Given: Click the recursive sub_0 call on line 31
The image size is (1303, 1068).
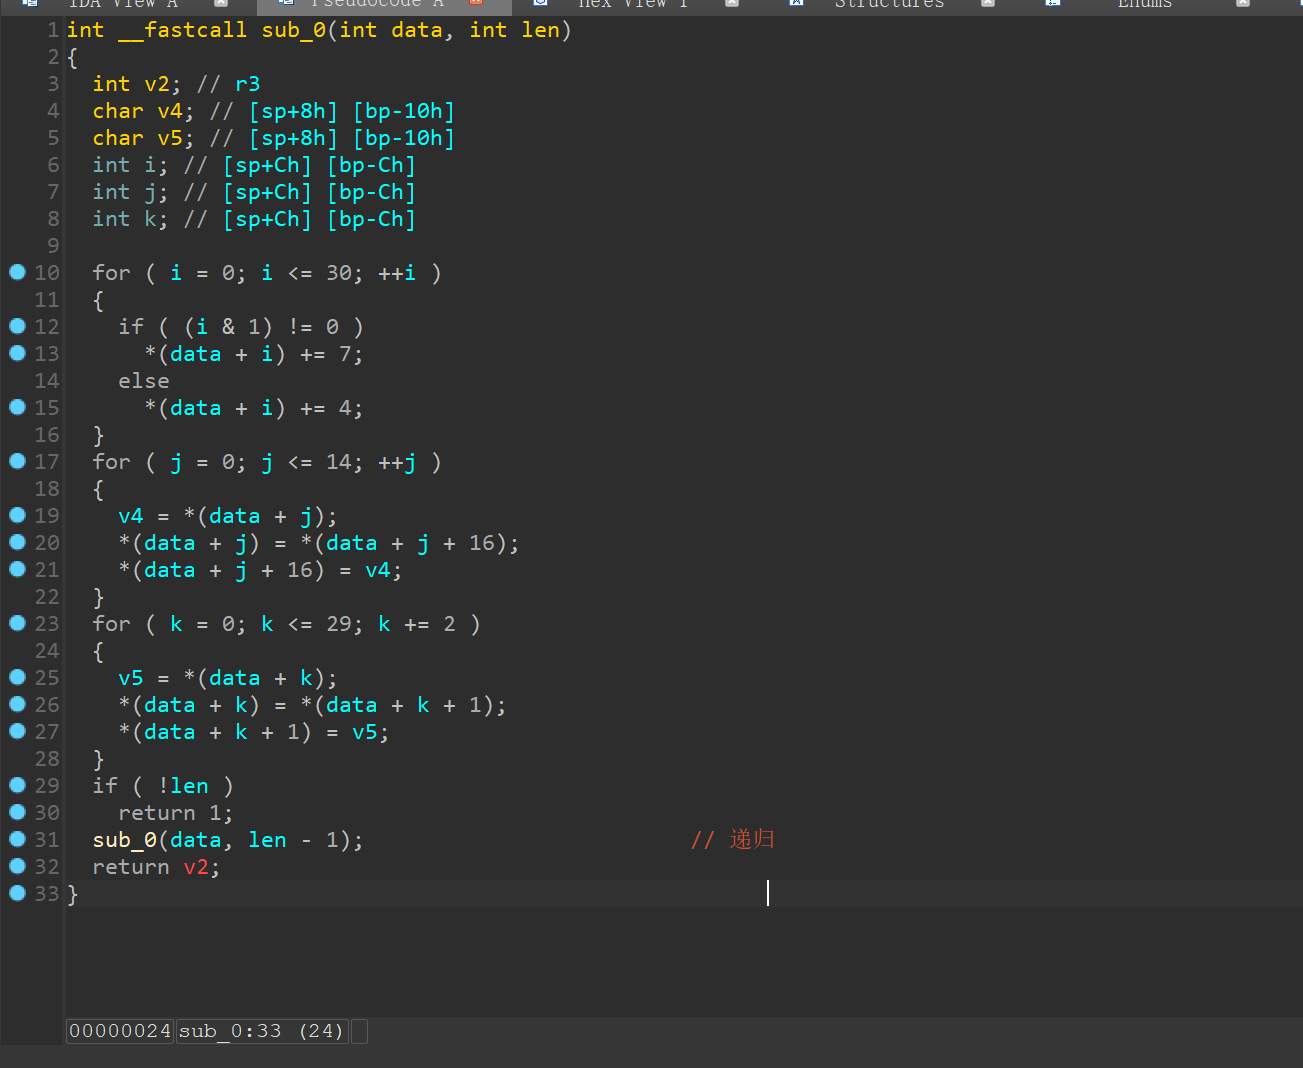Looking at the screenshot, I should coord(124,840).
